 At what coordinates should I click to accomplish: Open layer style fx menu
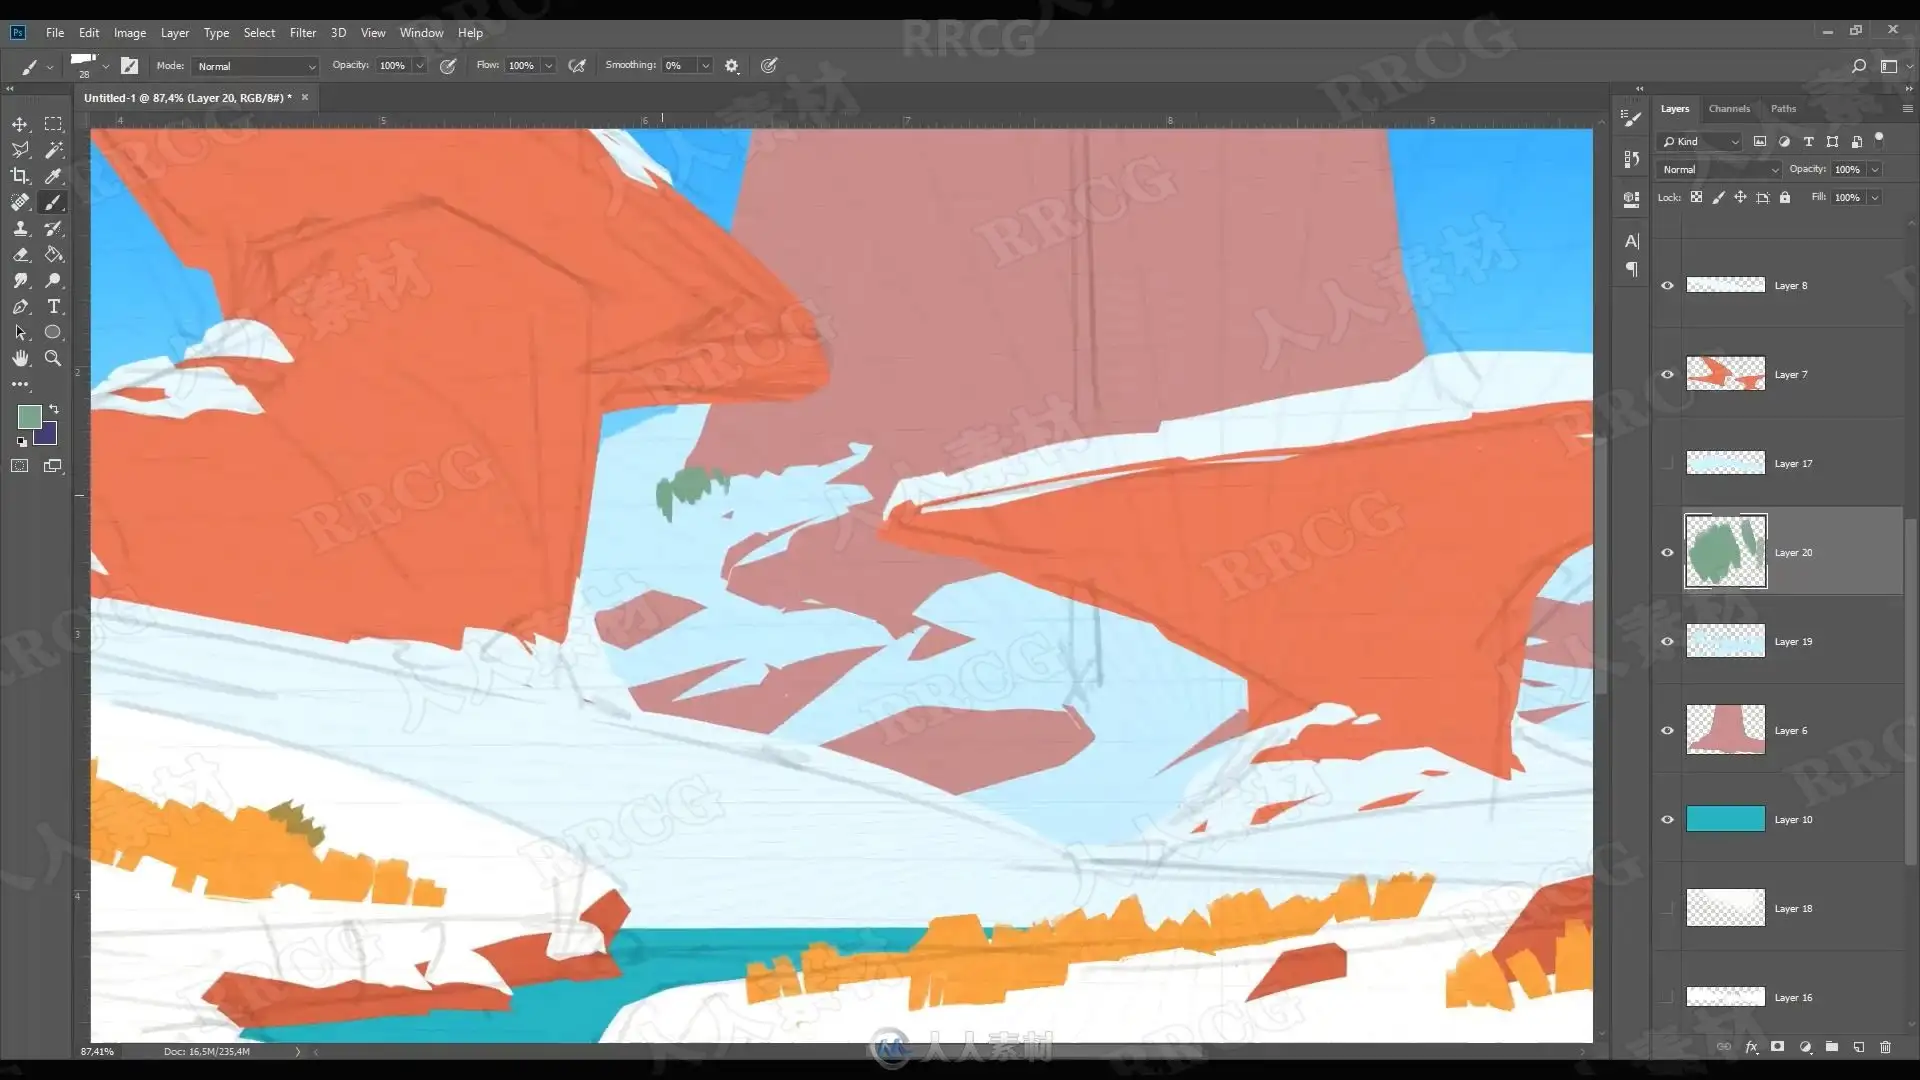(1751, 1047)
